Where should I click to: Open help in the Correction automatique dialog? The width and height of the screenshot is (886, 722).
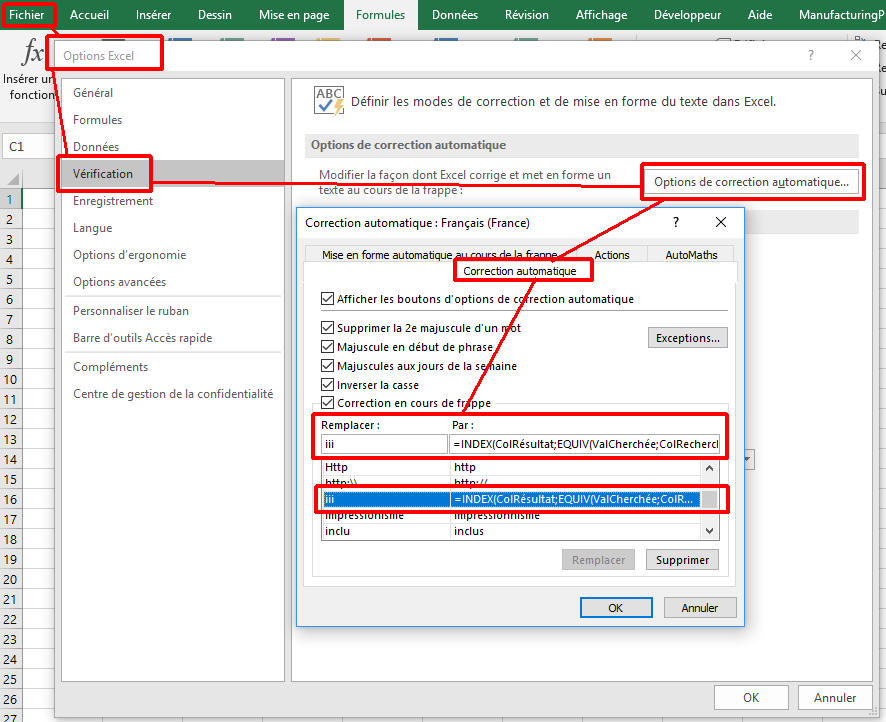[x=676, y=223]
